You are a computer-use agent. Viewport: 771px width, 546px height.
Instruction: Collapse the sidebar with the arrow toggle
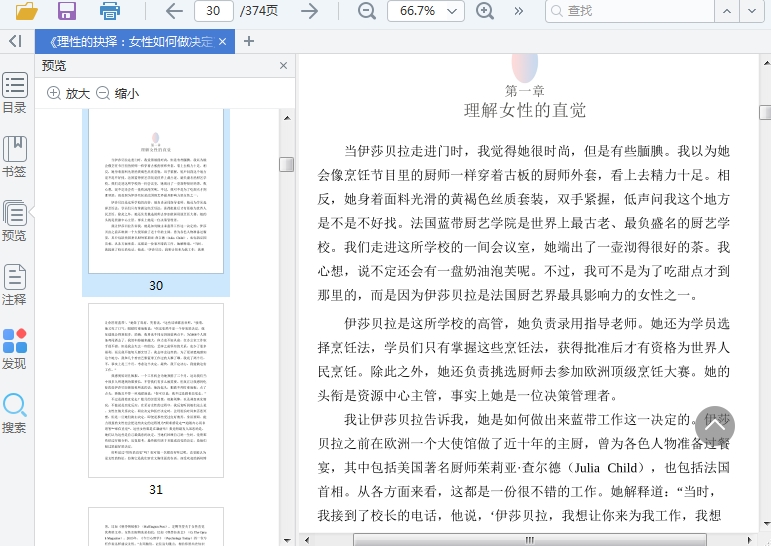coord(14,41)
